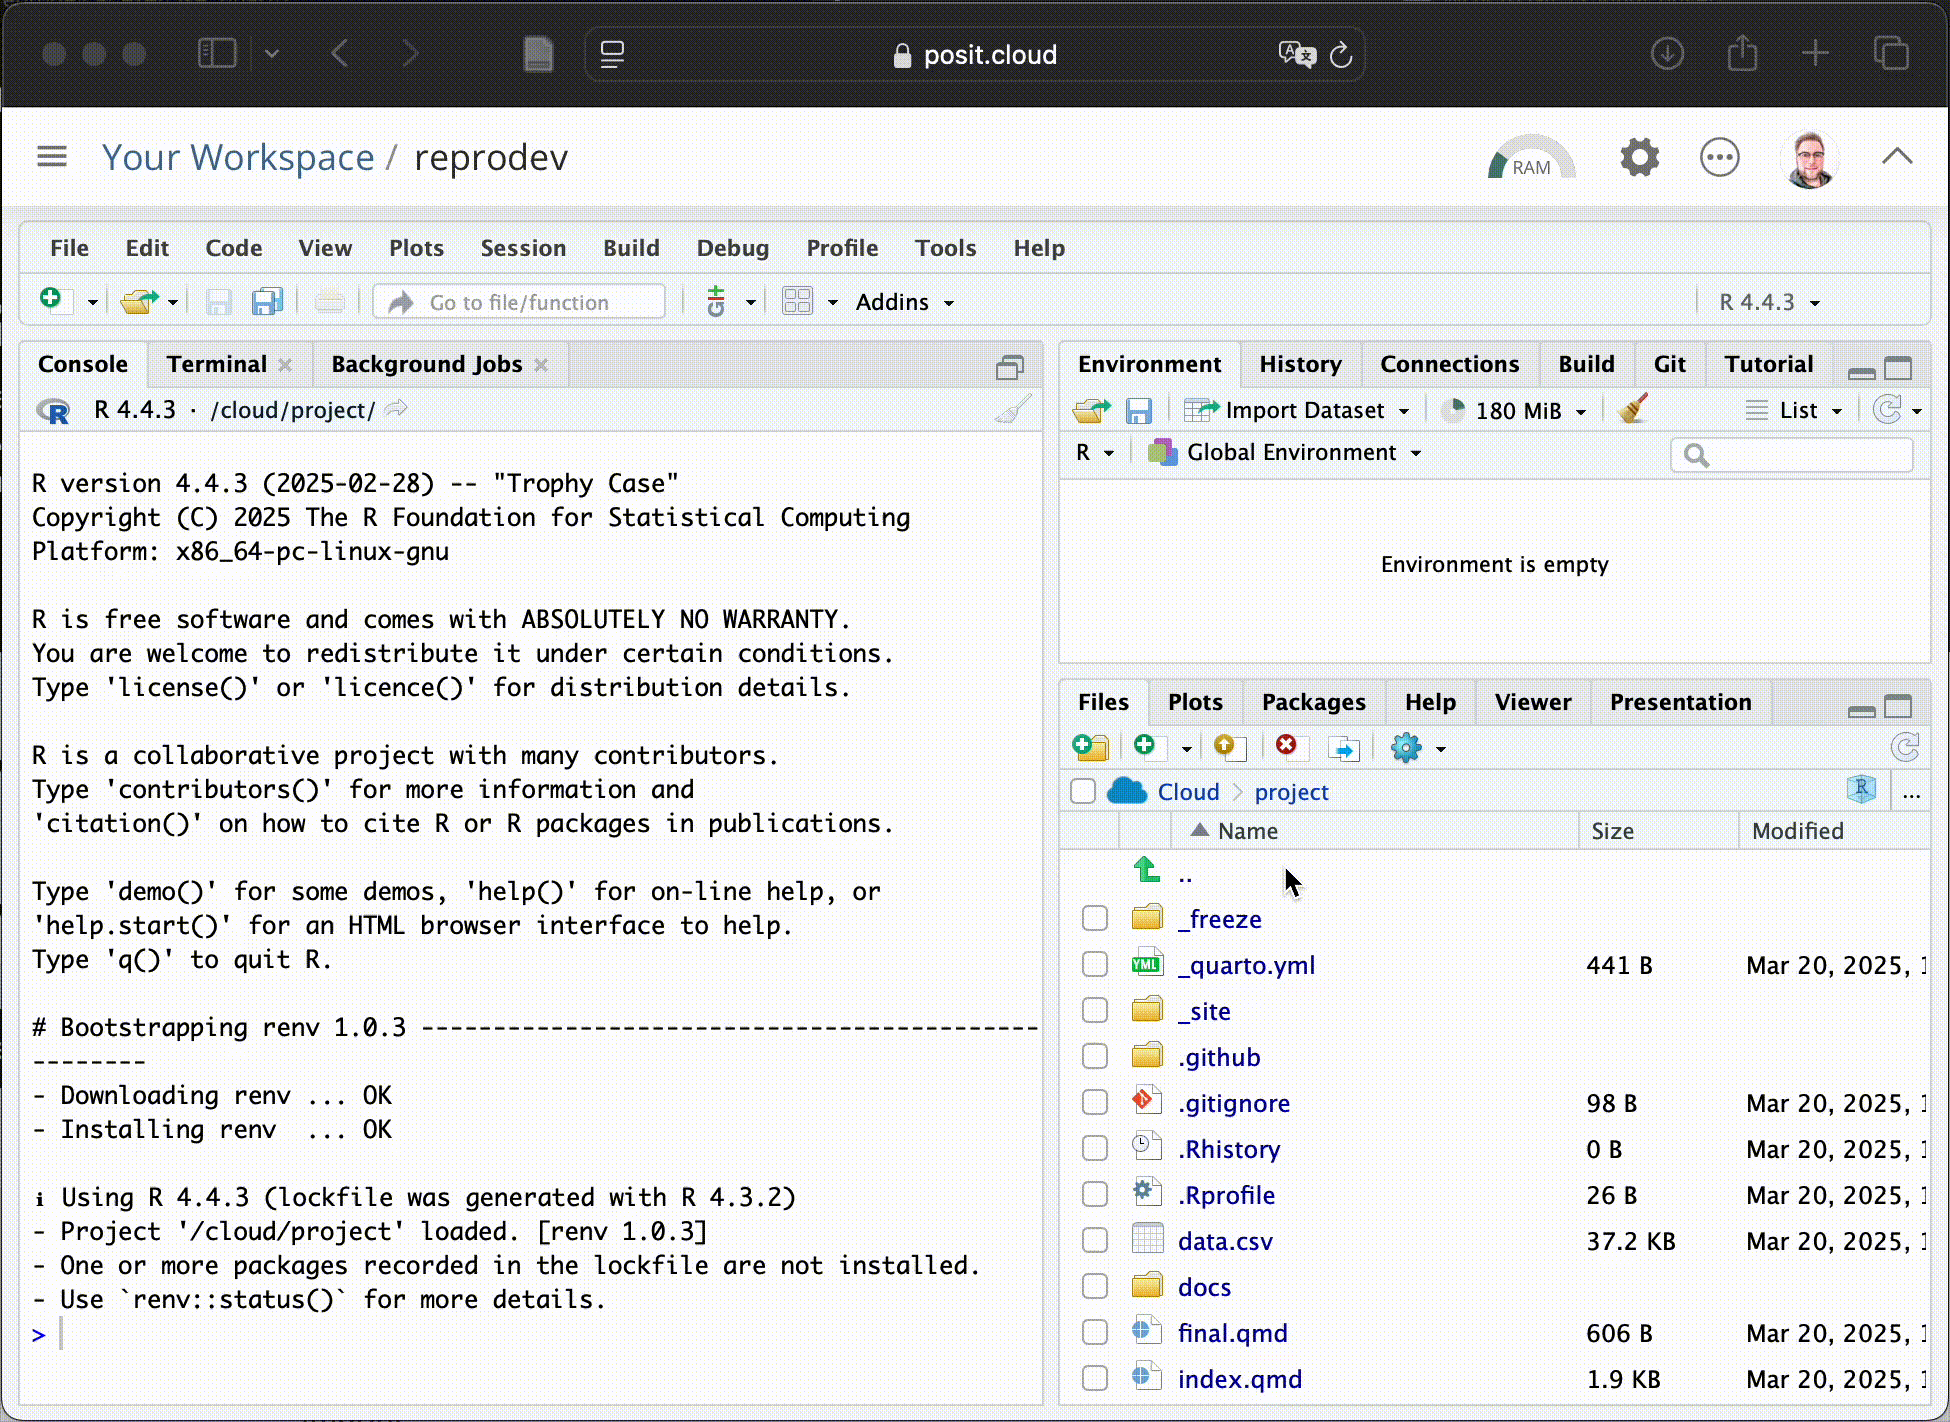Open the final.qmd file
The height and width of the screenshot is (1422, 1950).
1232,1332
